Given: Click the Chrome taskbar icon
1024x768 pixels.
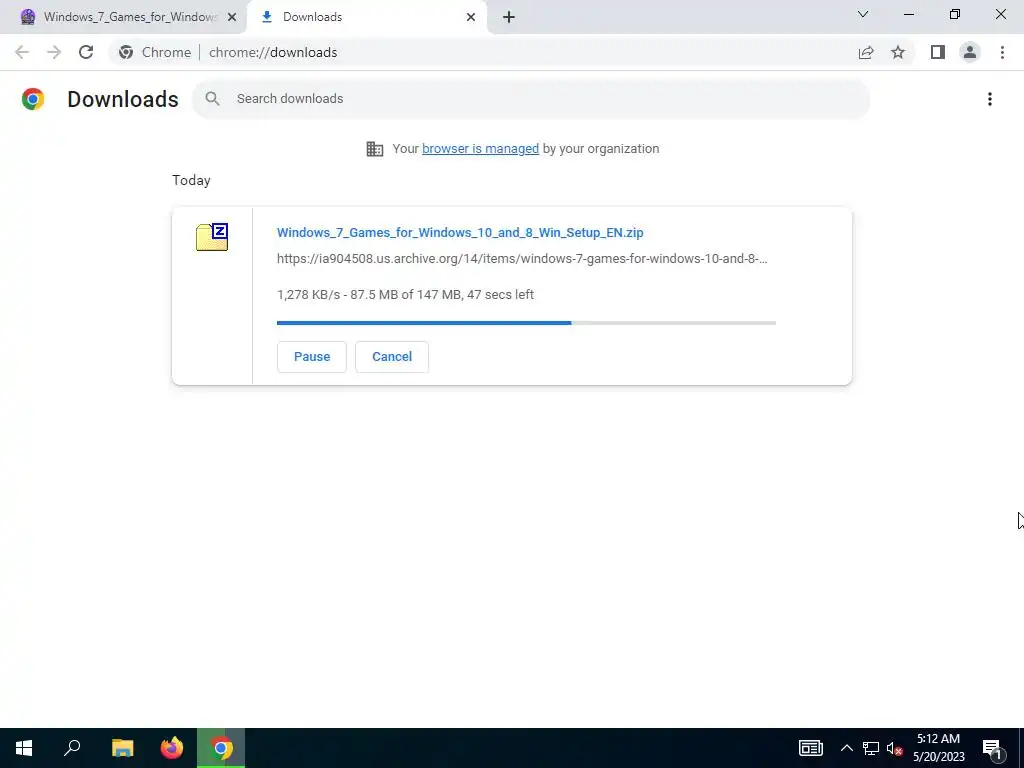Looking at the screenshot, I should [221, 748].
